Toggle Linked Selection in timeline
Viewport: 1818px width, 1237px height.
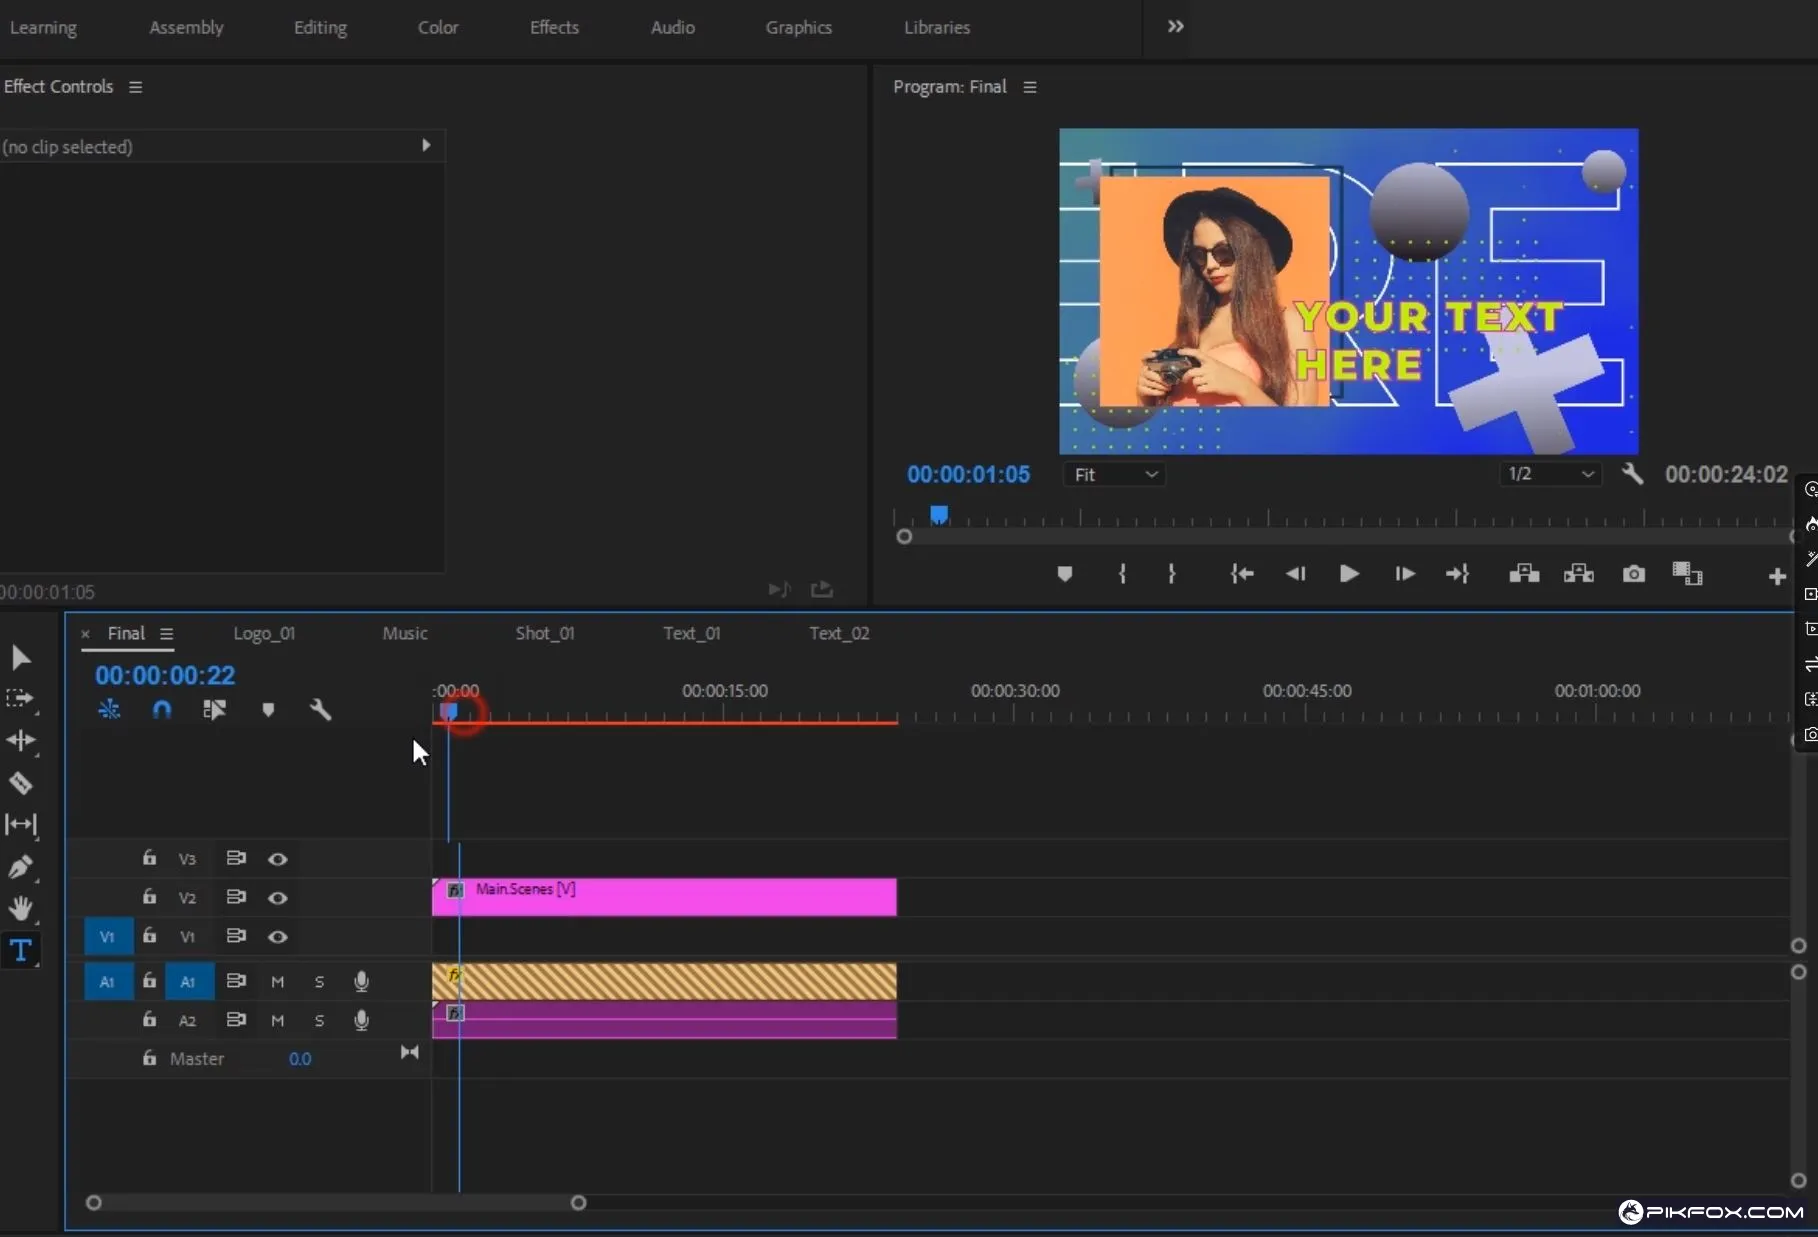215,710
